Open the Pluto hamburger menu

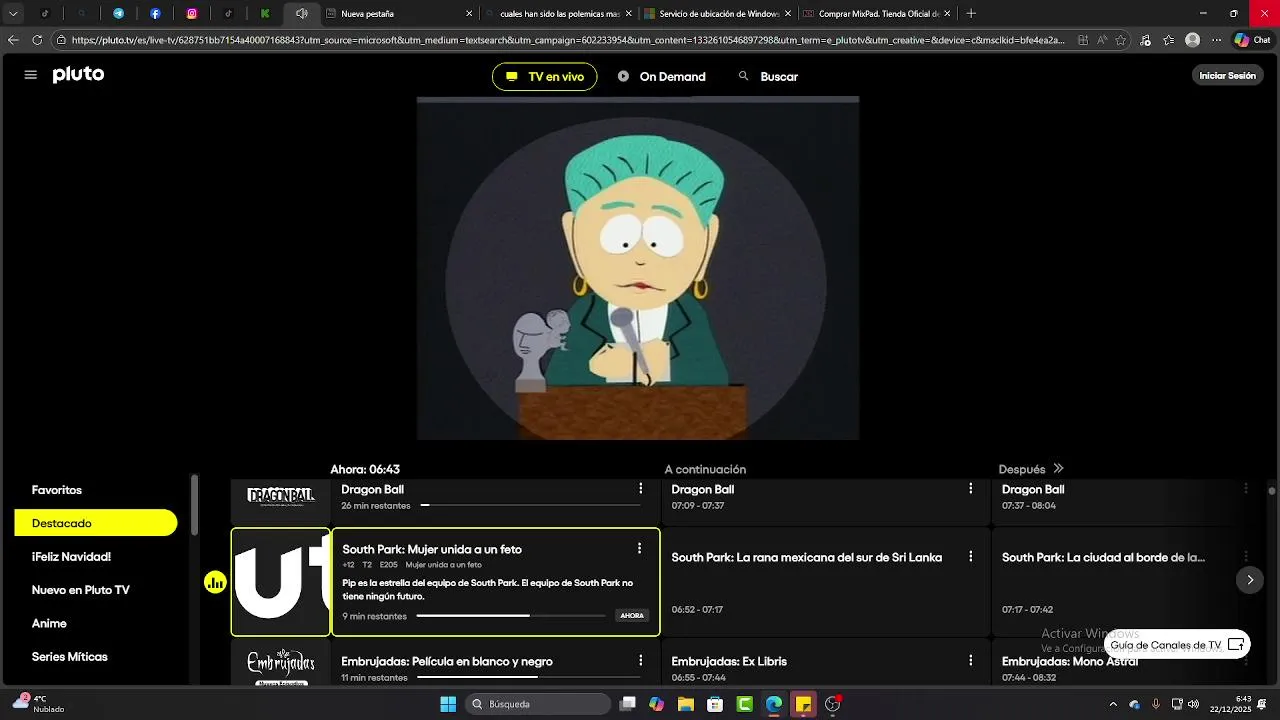coord(31,75)
